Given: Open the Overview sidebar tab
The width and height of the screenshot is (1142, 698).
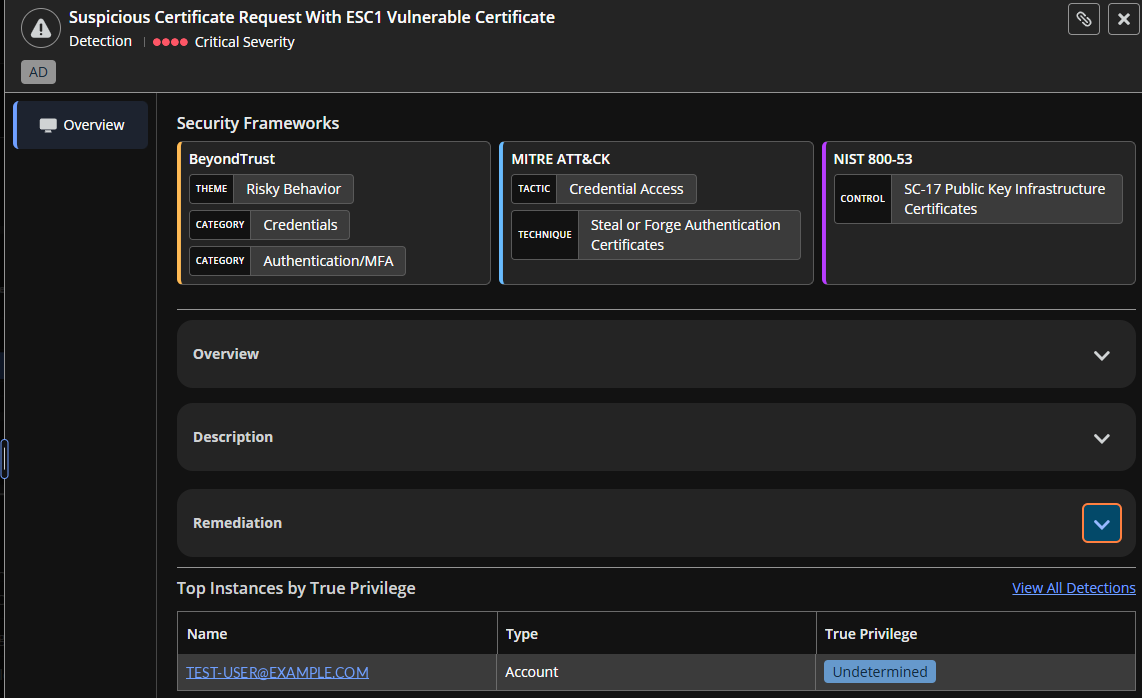Looking at the screenshot, I should (x=81, y=125).
